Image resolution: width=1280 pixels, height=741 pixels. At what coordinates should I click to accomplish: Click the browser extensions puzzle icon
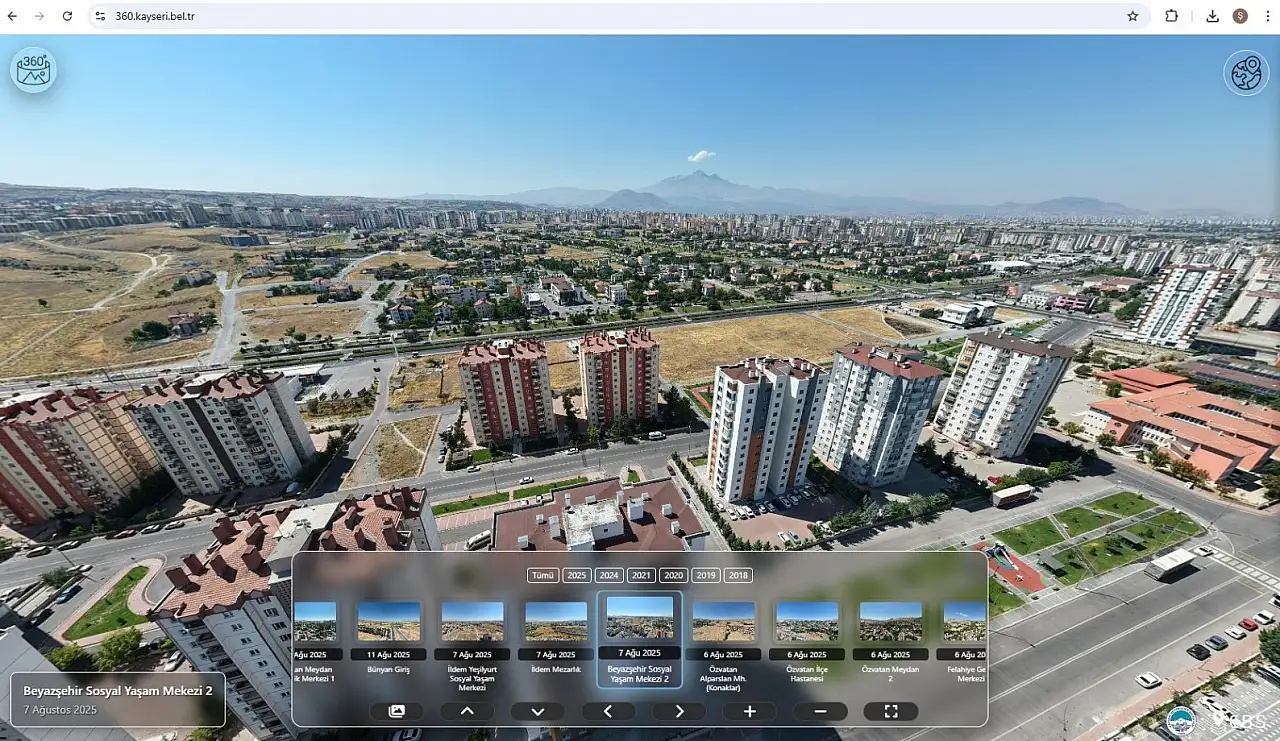click(x=1172, y=16)
